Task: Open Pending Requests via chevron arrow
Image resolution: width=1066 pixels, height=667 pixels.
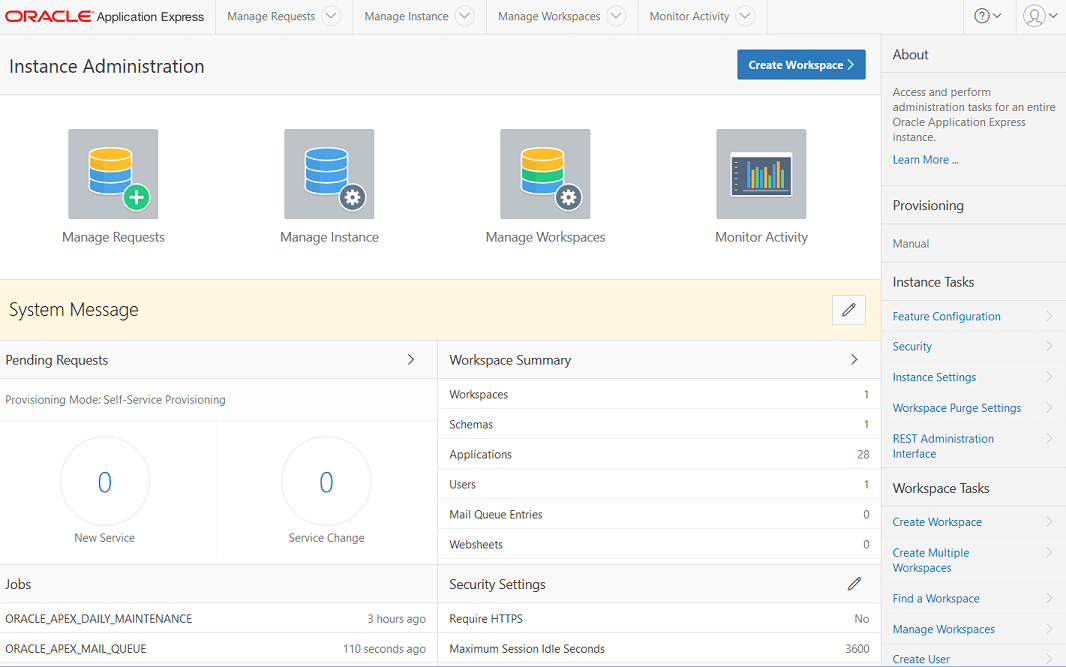Action: click(411, 360)
